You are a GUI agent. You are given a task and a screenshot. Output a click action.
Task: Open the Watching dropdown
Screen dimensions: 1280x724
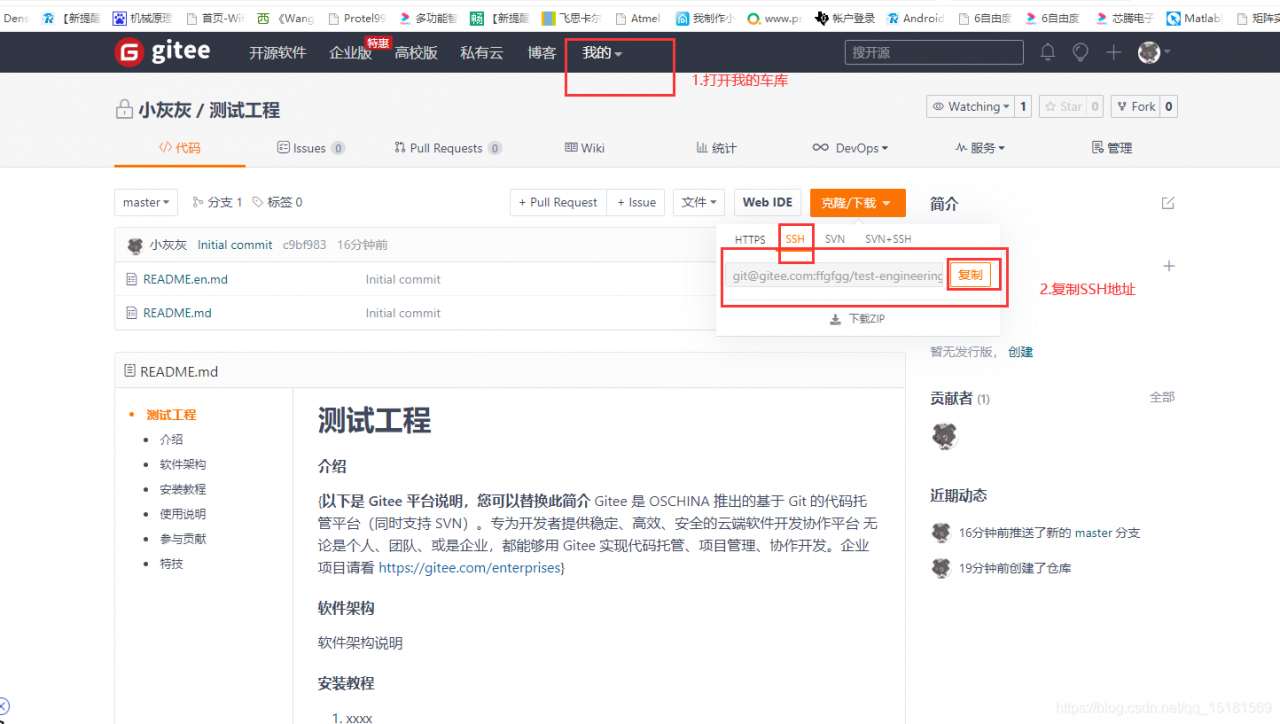point(970,106)
